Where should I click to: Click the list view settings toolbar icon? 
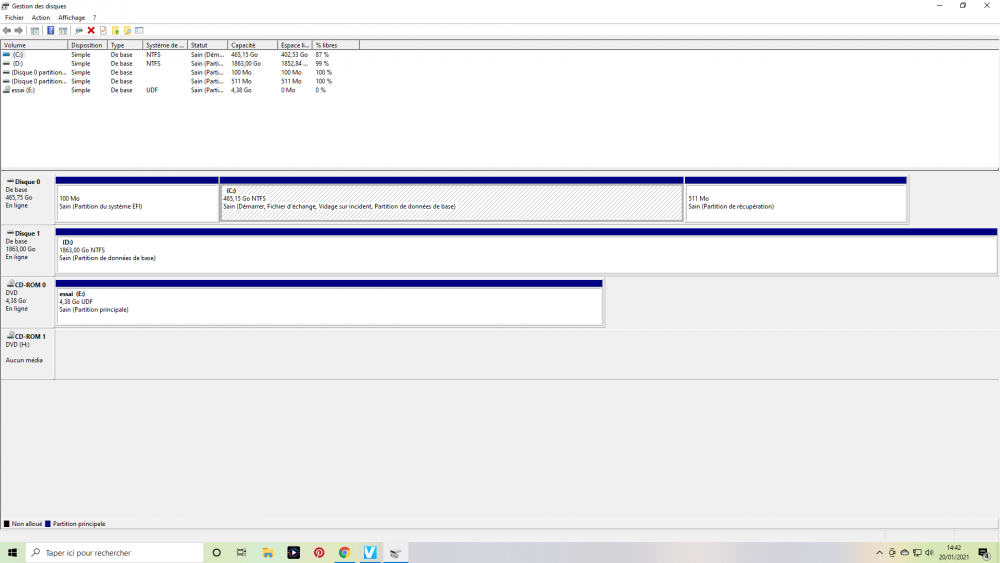click(x=139, y=31)
